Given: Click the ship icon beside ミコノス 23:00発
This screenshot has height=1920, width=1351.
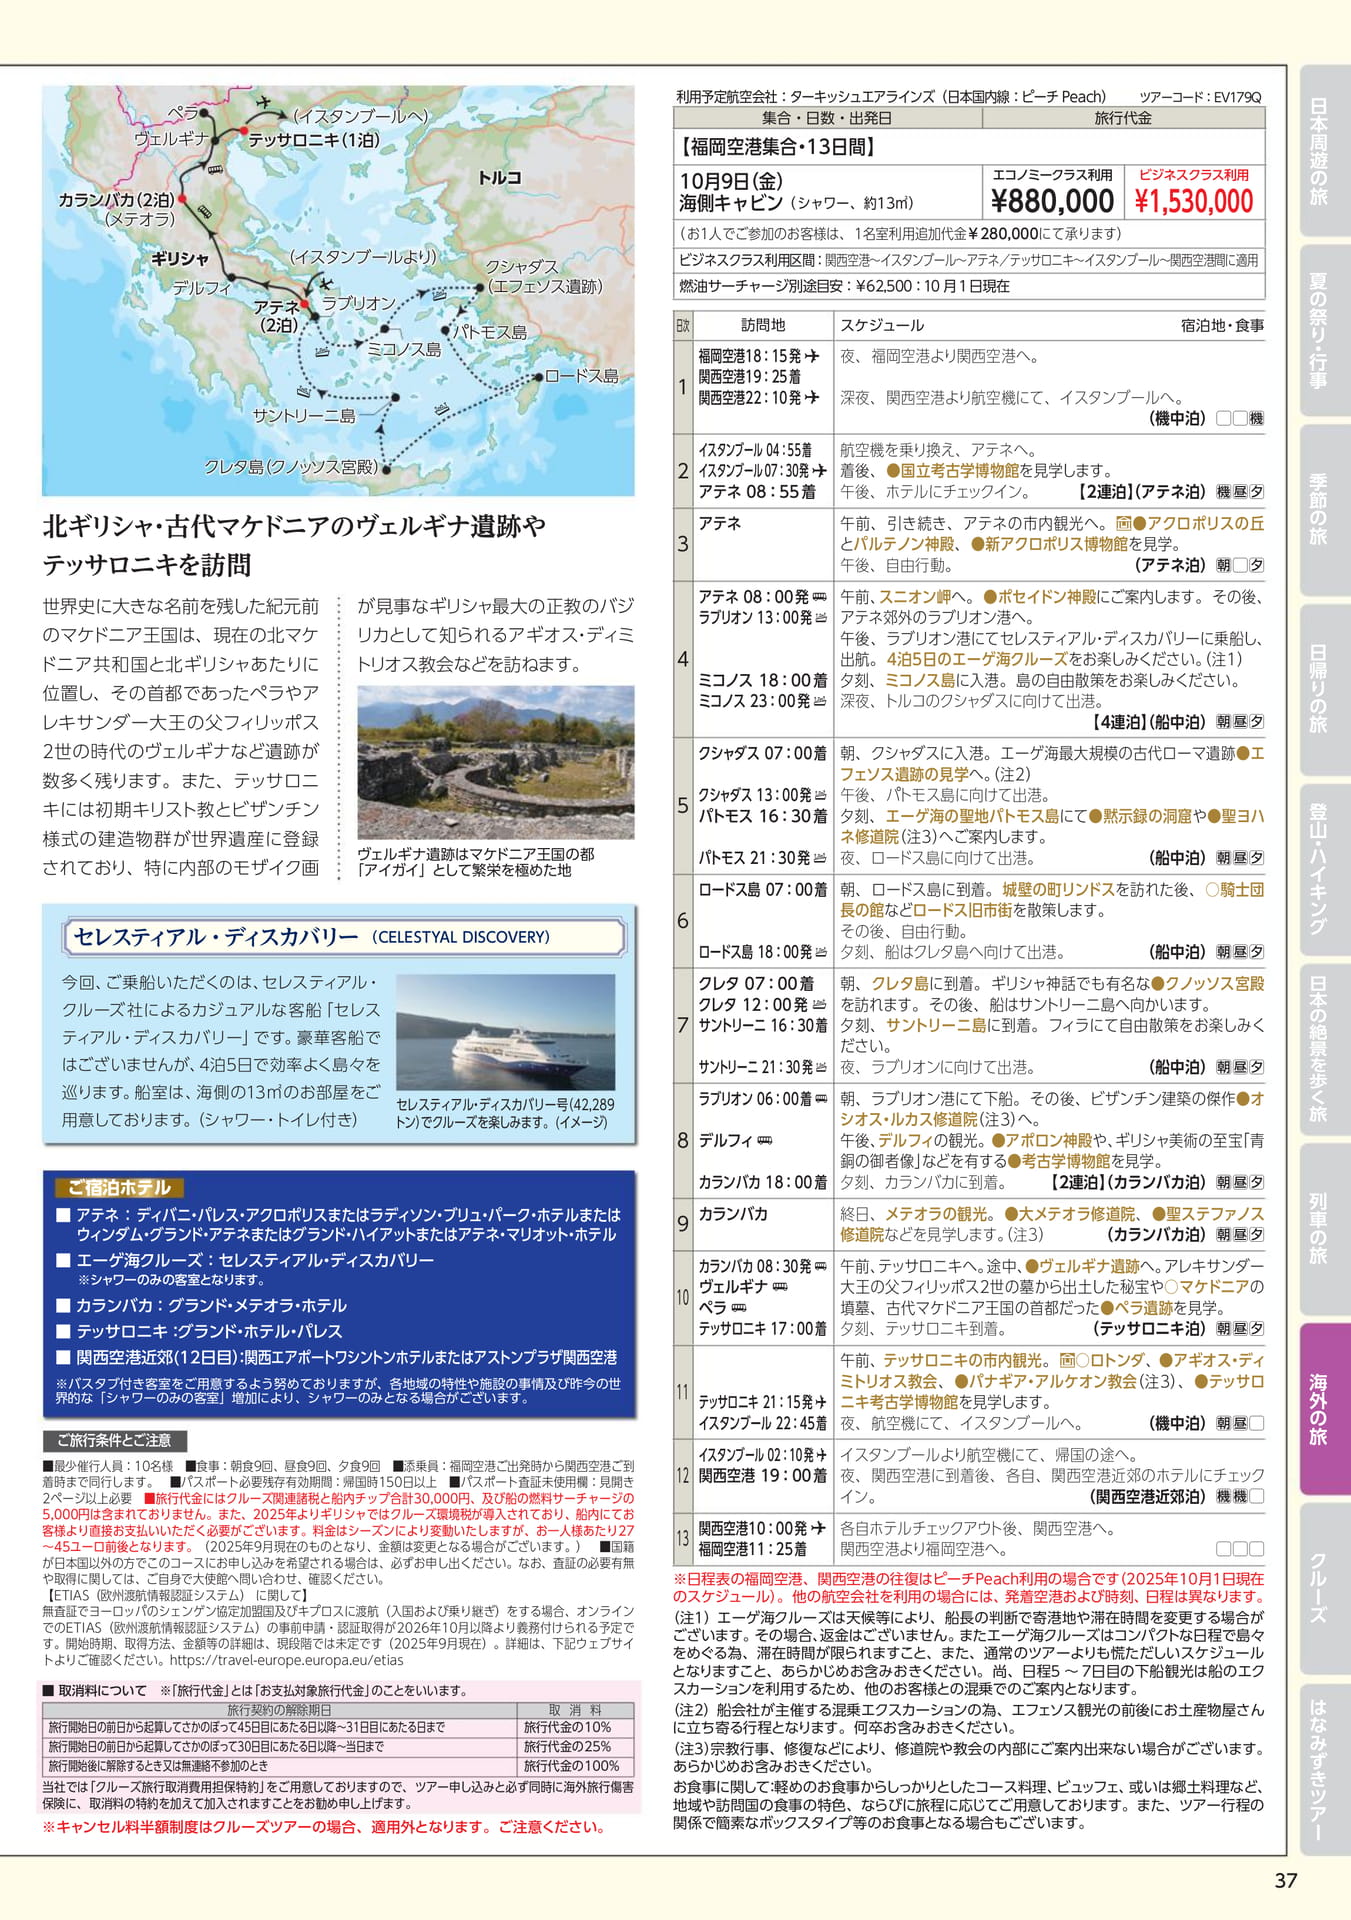Looking at the screenshot, I should tap(820, 702).
